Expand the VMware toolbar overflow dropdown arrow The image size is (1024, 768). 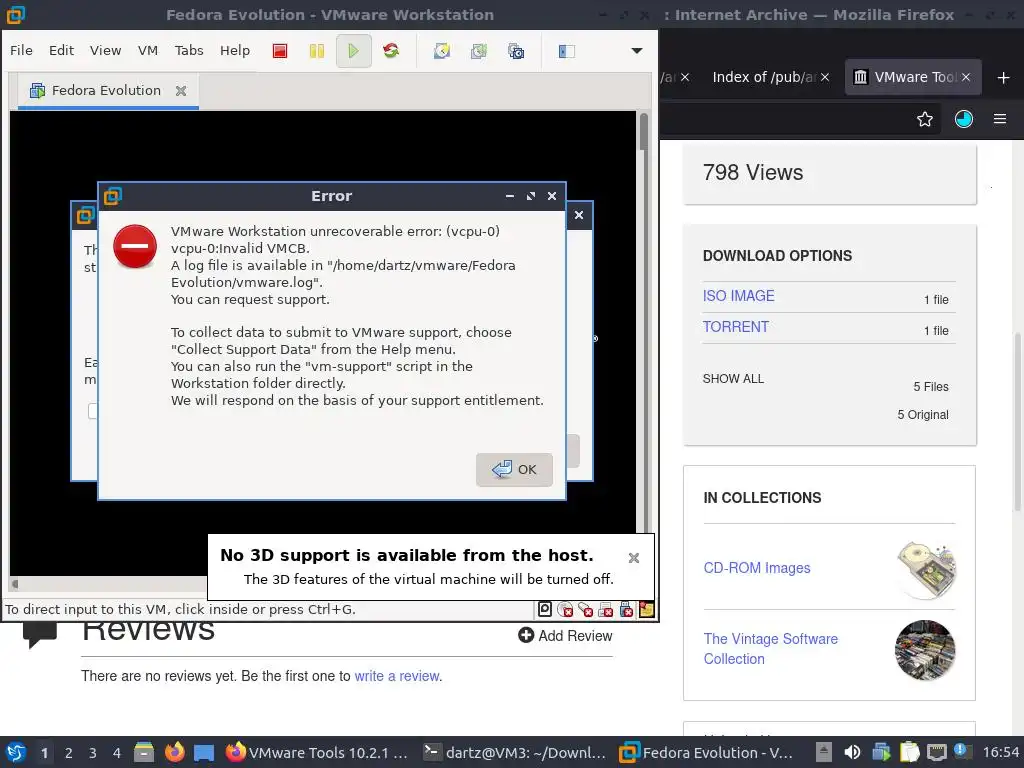[x=637, y=51]
